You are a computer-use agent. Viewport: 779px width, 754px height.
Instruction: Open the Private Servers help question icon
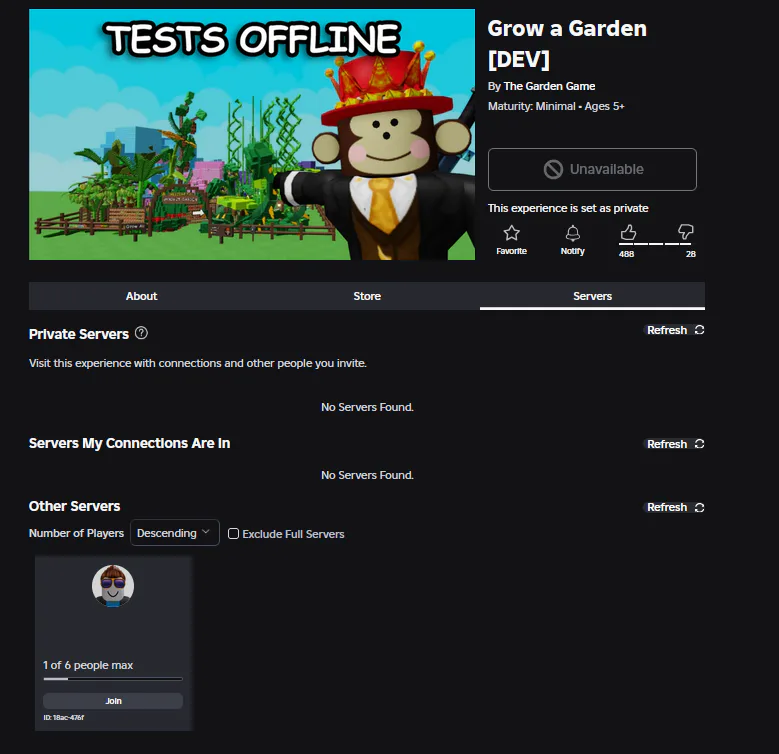[141, 333]
